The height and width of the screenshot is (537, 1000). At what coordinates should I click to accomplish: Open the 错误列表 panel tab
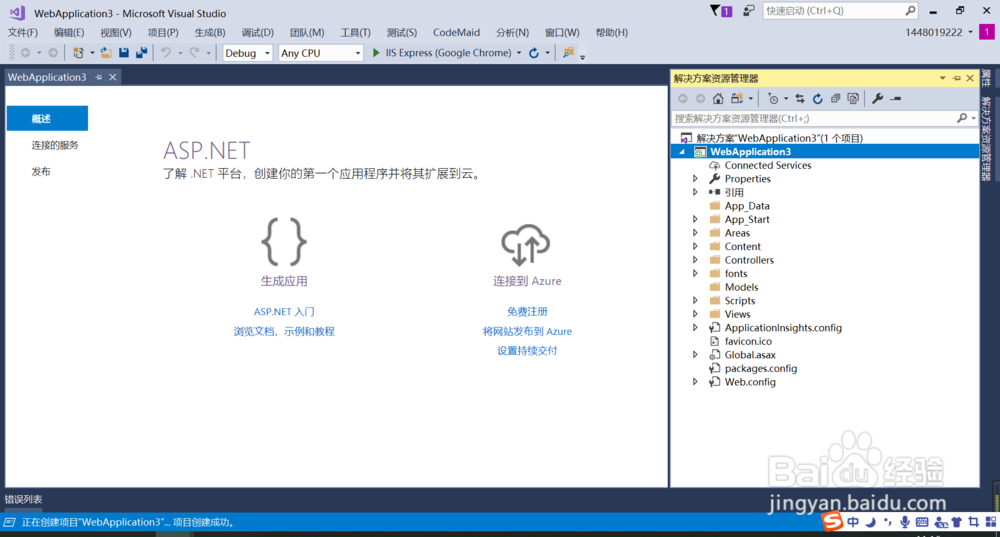tap(23, 499)
